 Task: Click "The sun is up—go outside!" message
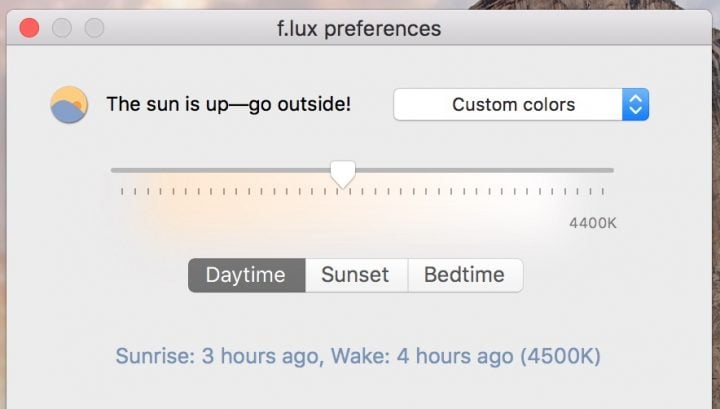[x=229, y=105]
